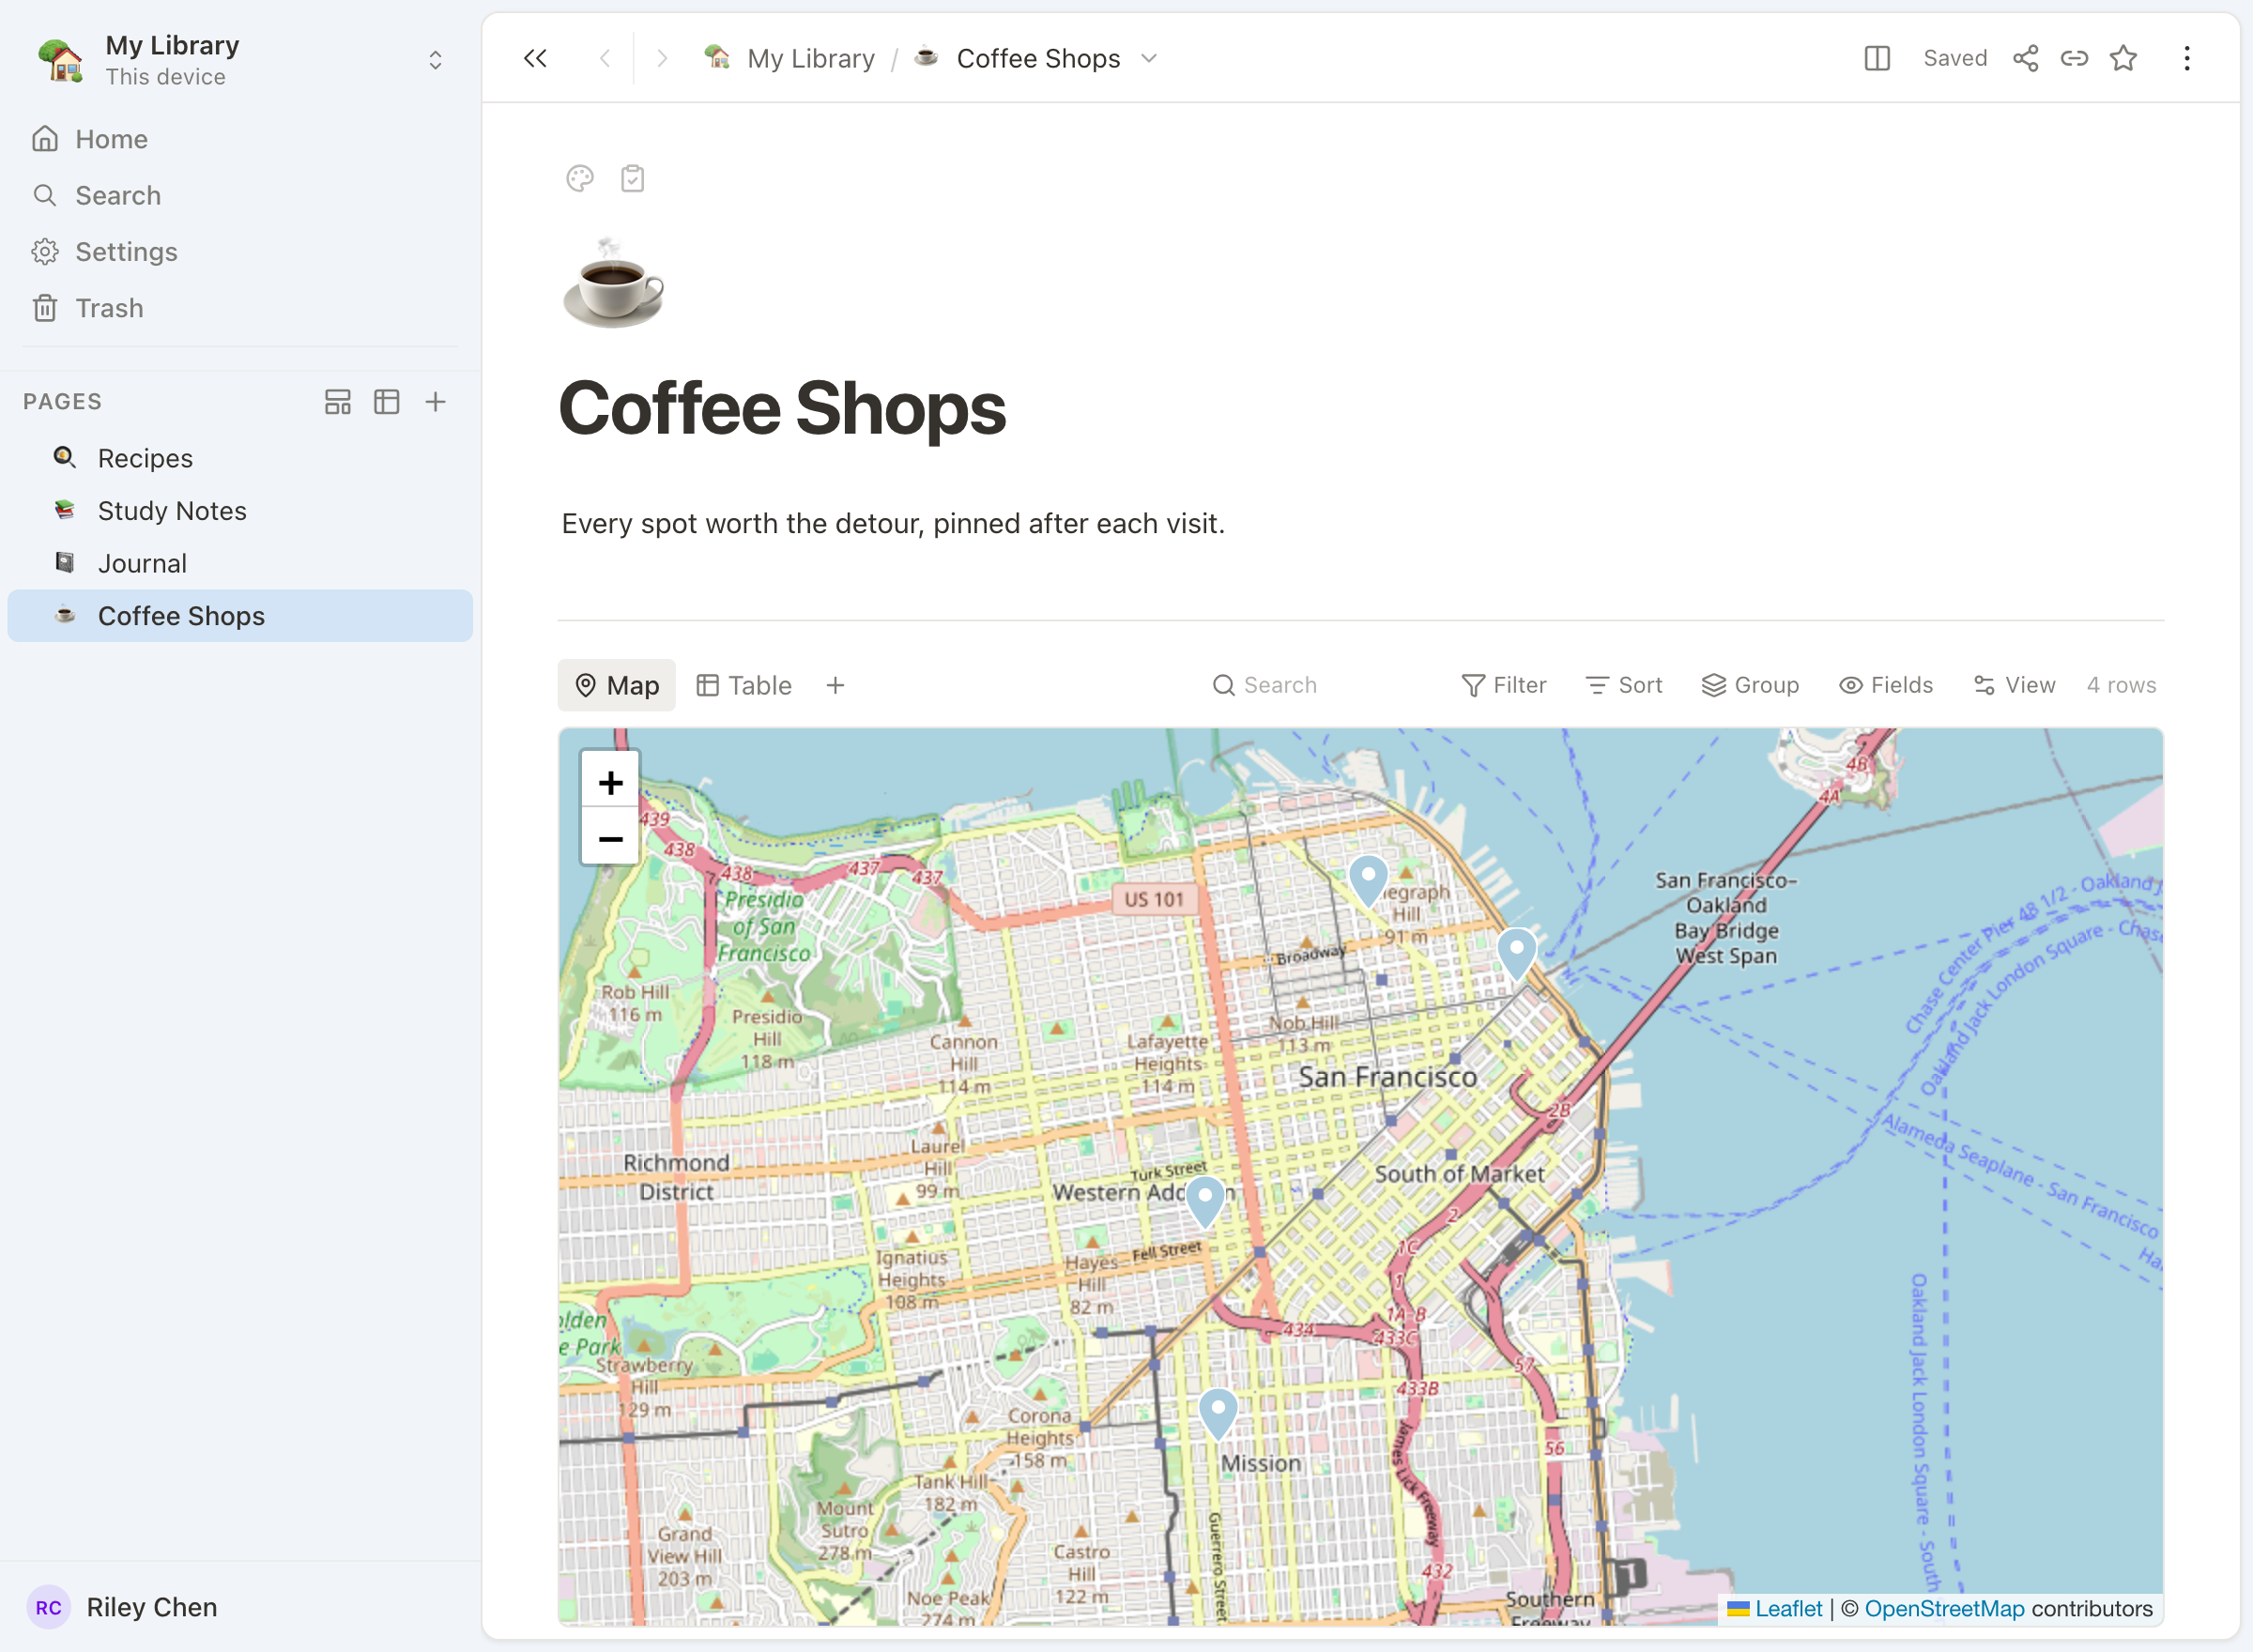Click the My Library house logo
The image size is (2253, 1652).
click(61, 60)
